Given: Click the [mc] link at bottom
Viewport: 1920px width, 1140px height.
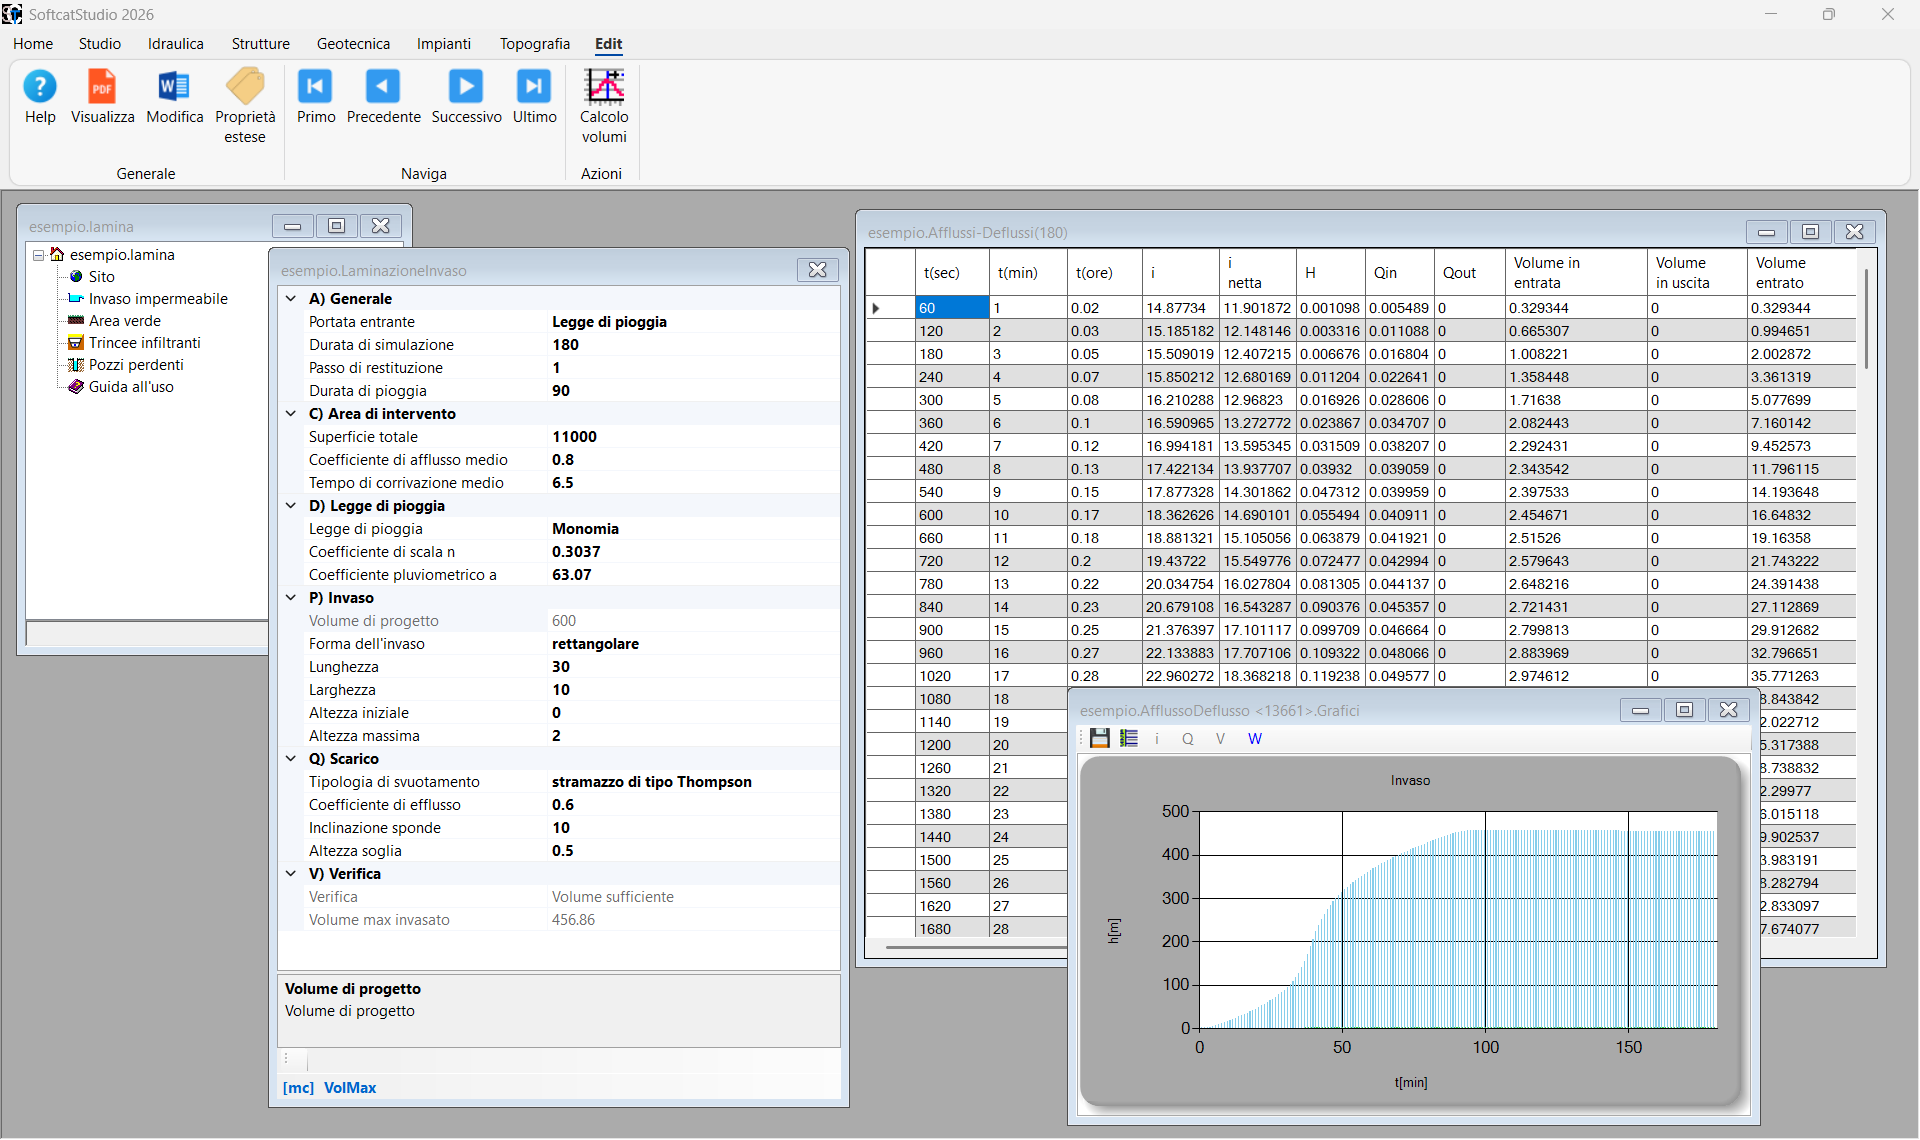Looking at the screenshot, I should [298, 1088].
